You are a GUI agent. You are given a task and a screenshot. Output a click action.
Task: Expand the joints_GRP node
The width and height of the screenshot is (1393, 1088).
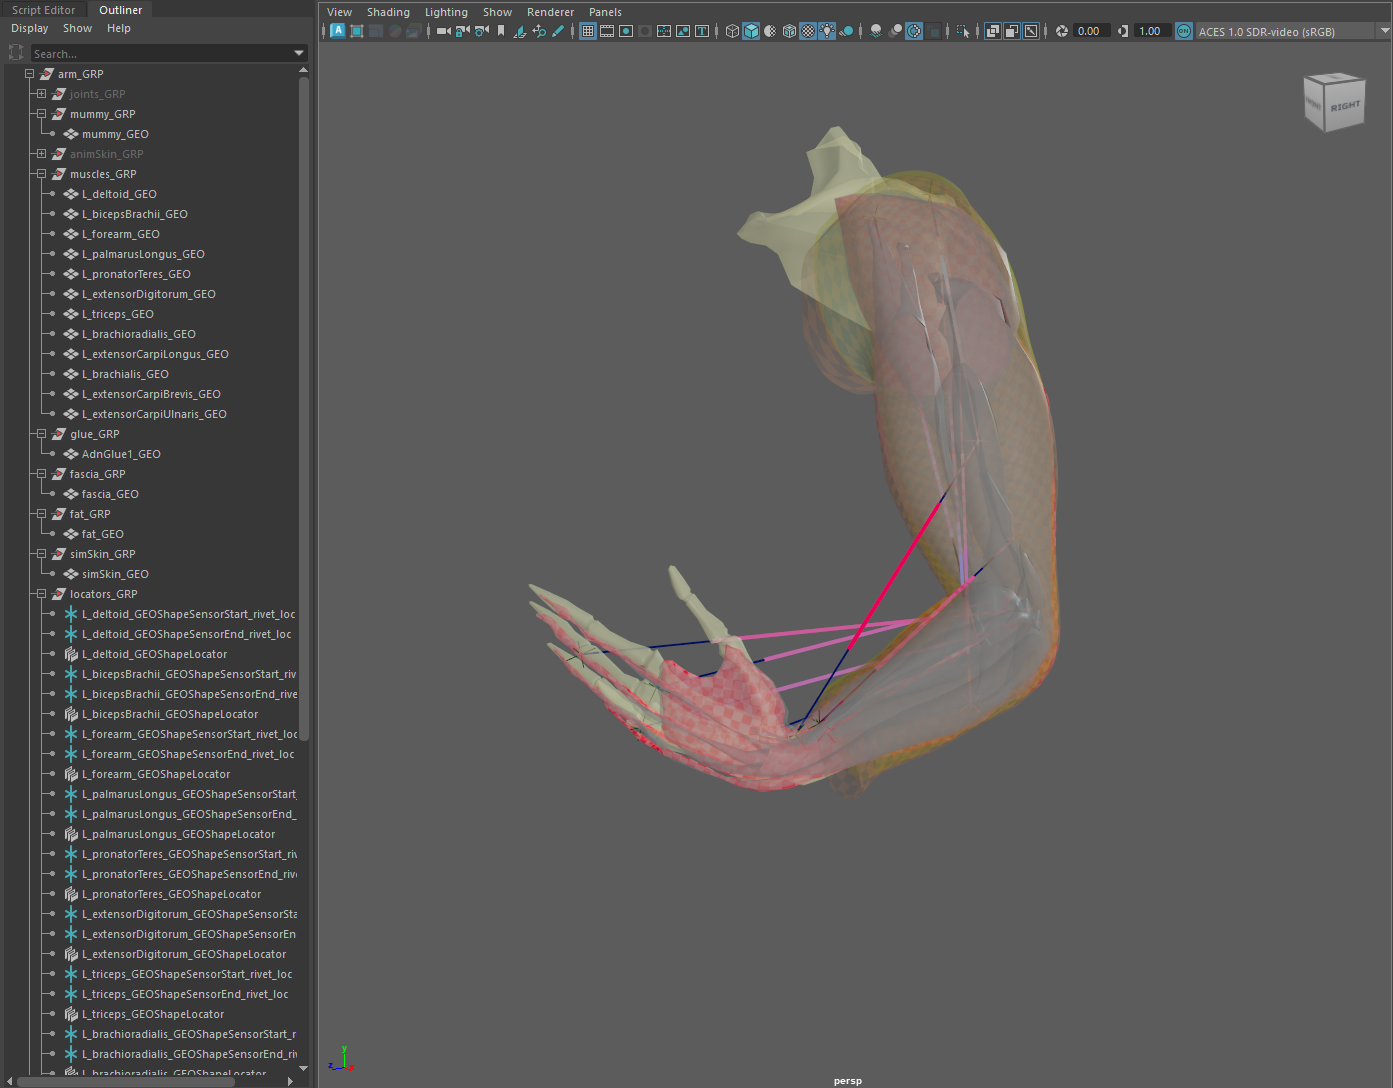(41, 94)
